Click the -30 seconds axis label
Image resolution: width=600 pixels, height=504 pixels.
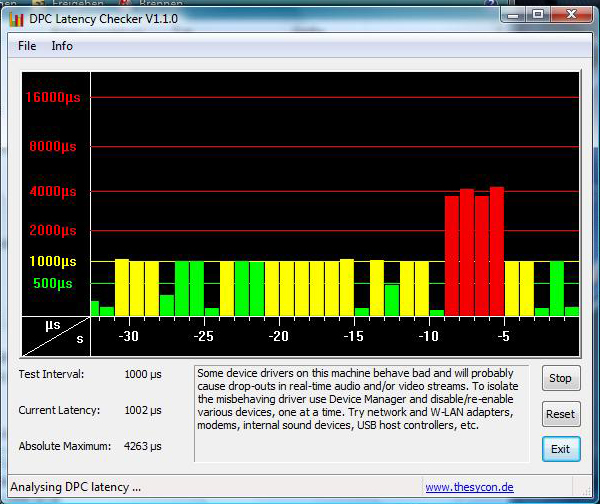(x=129, y=336)
